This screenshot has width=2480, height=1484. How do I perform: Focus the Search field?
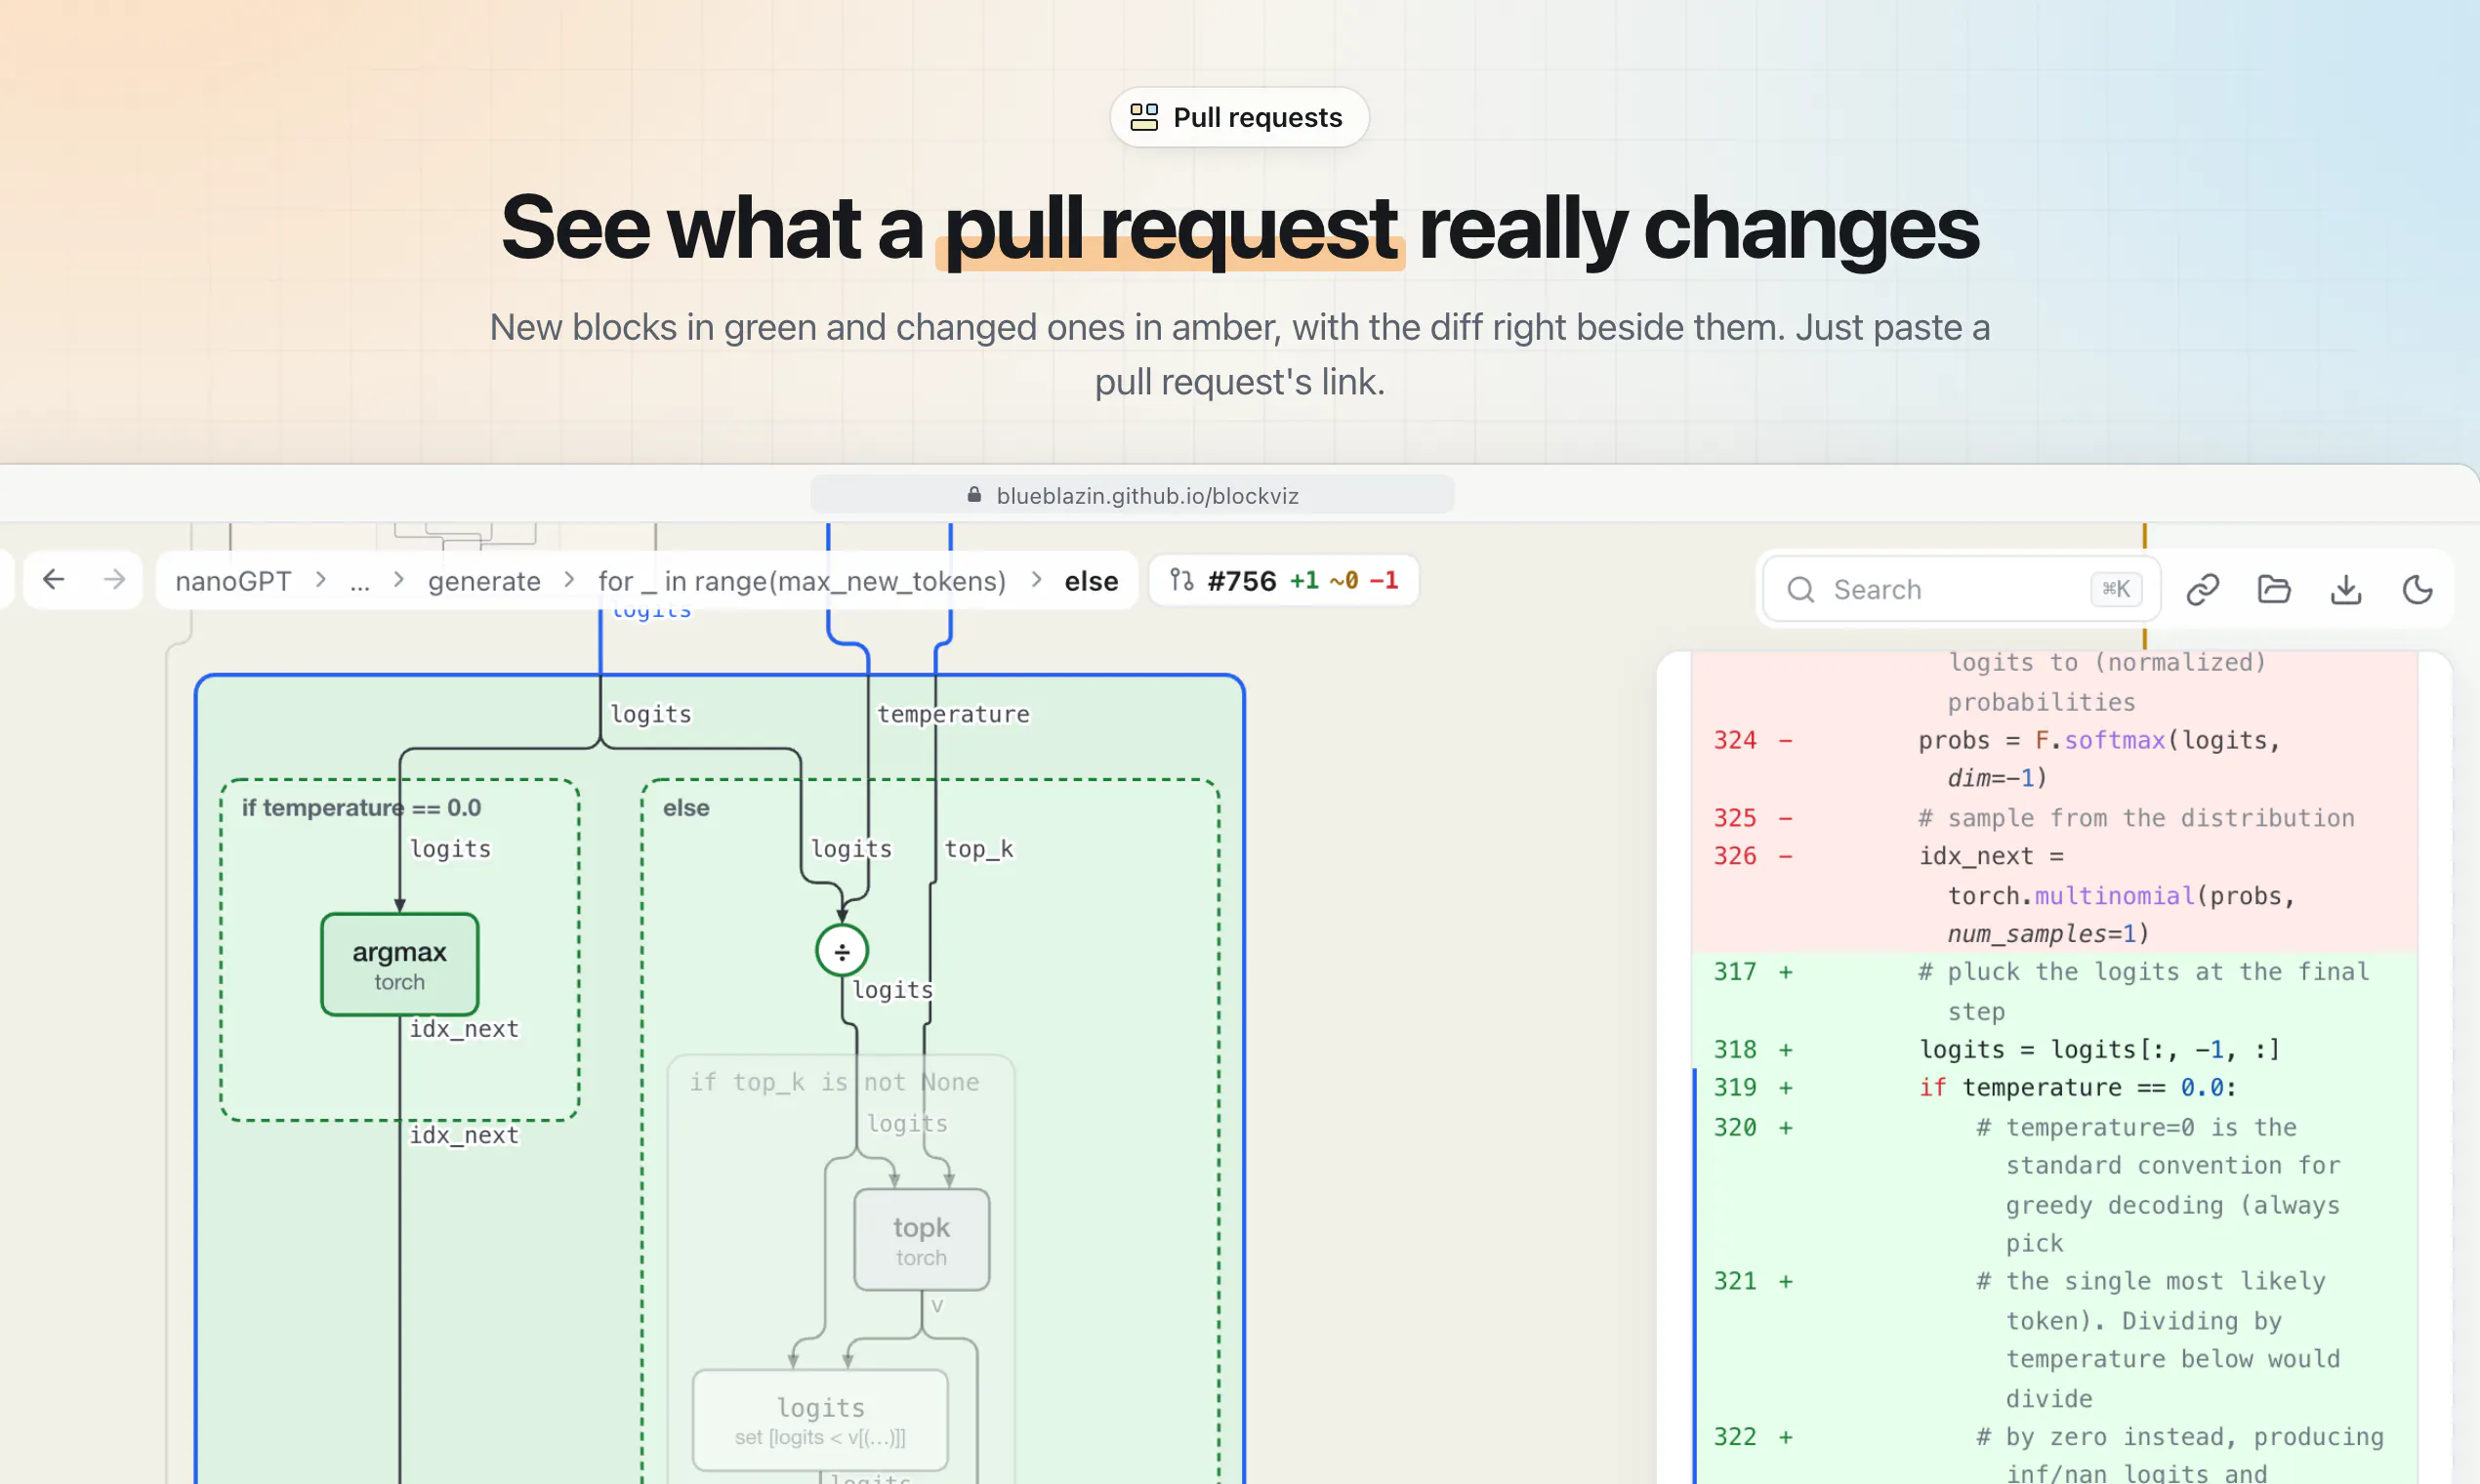(x=1960, y=590)
